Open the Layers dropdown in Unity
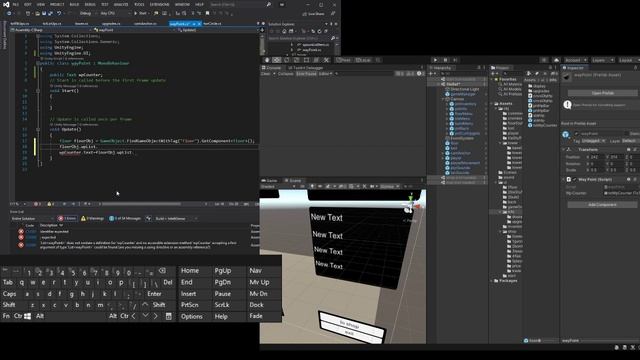The image size is (640, 360). click(x=602, y=60)
